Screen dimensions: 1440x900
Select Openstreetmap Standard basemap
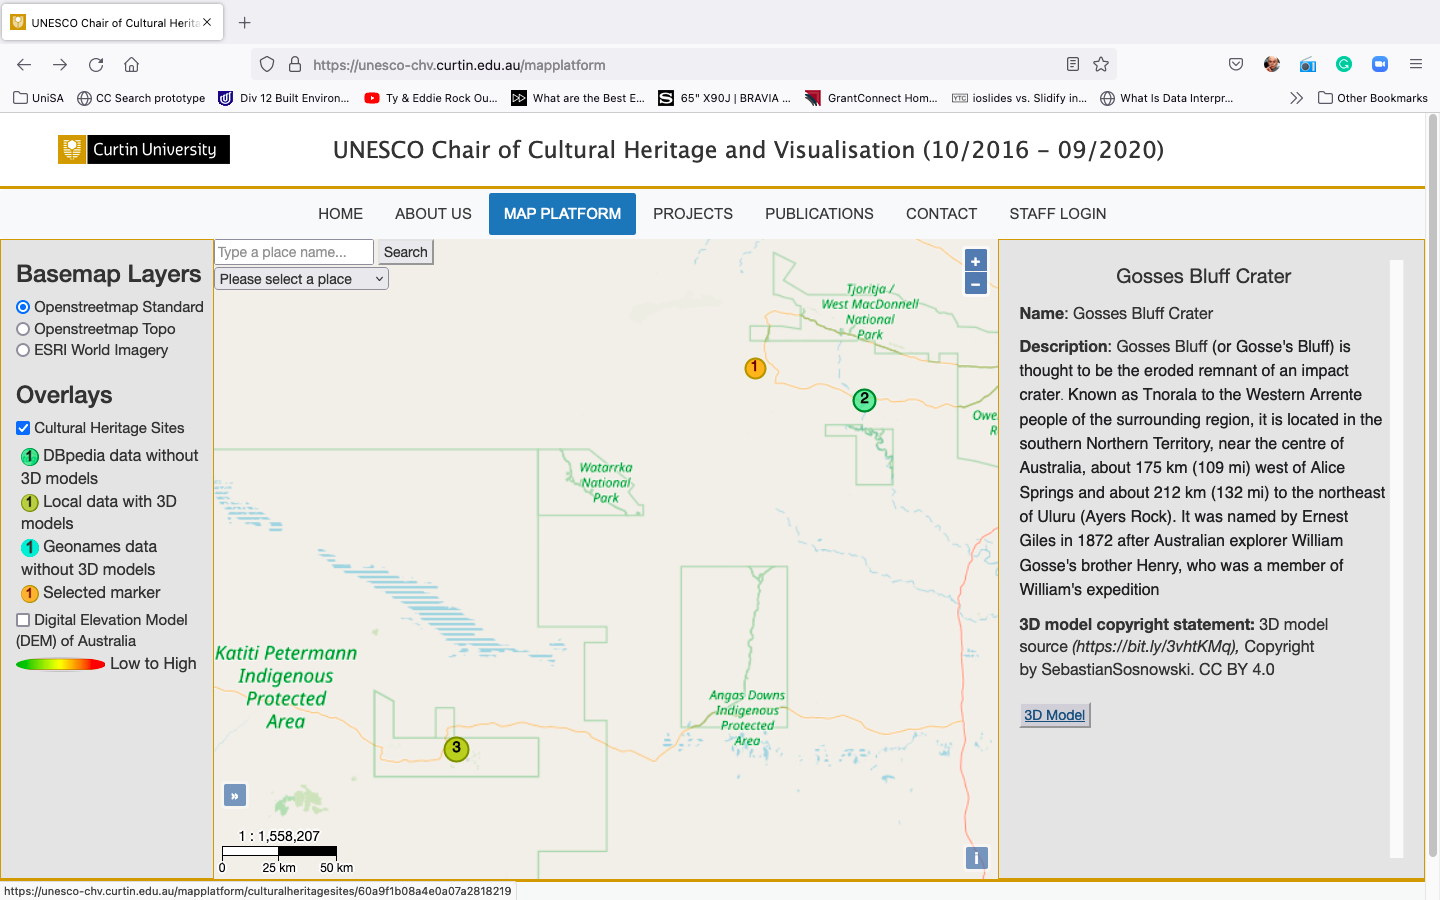(x=23, y=307)
